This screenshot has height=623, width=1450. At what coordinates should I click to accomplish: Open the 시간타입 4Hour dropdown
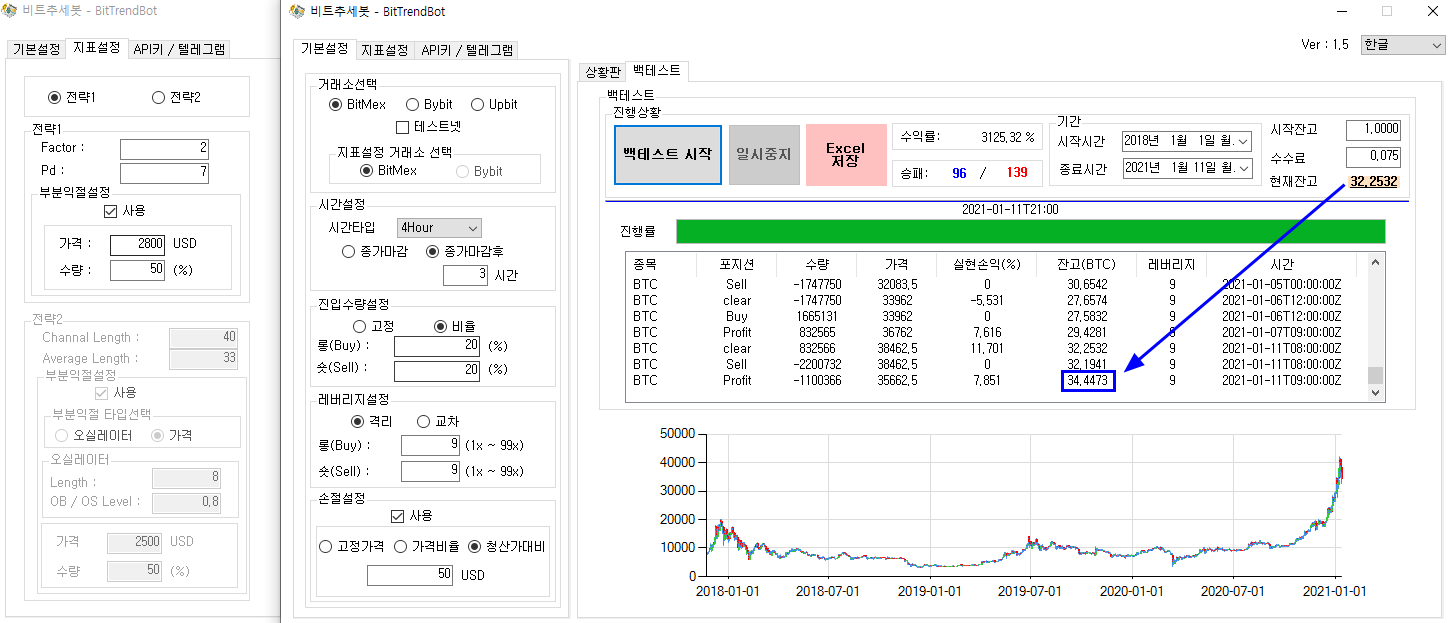click(439, 228)
